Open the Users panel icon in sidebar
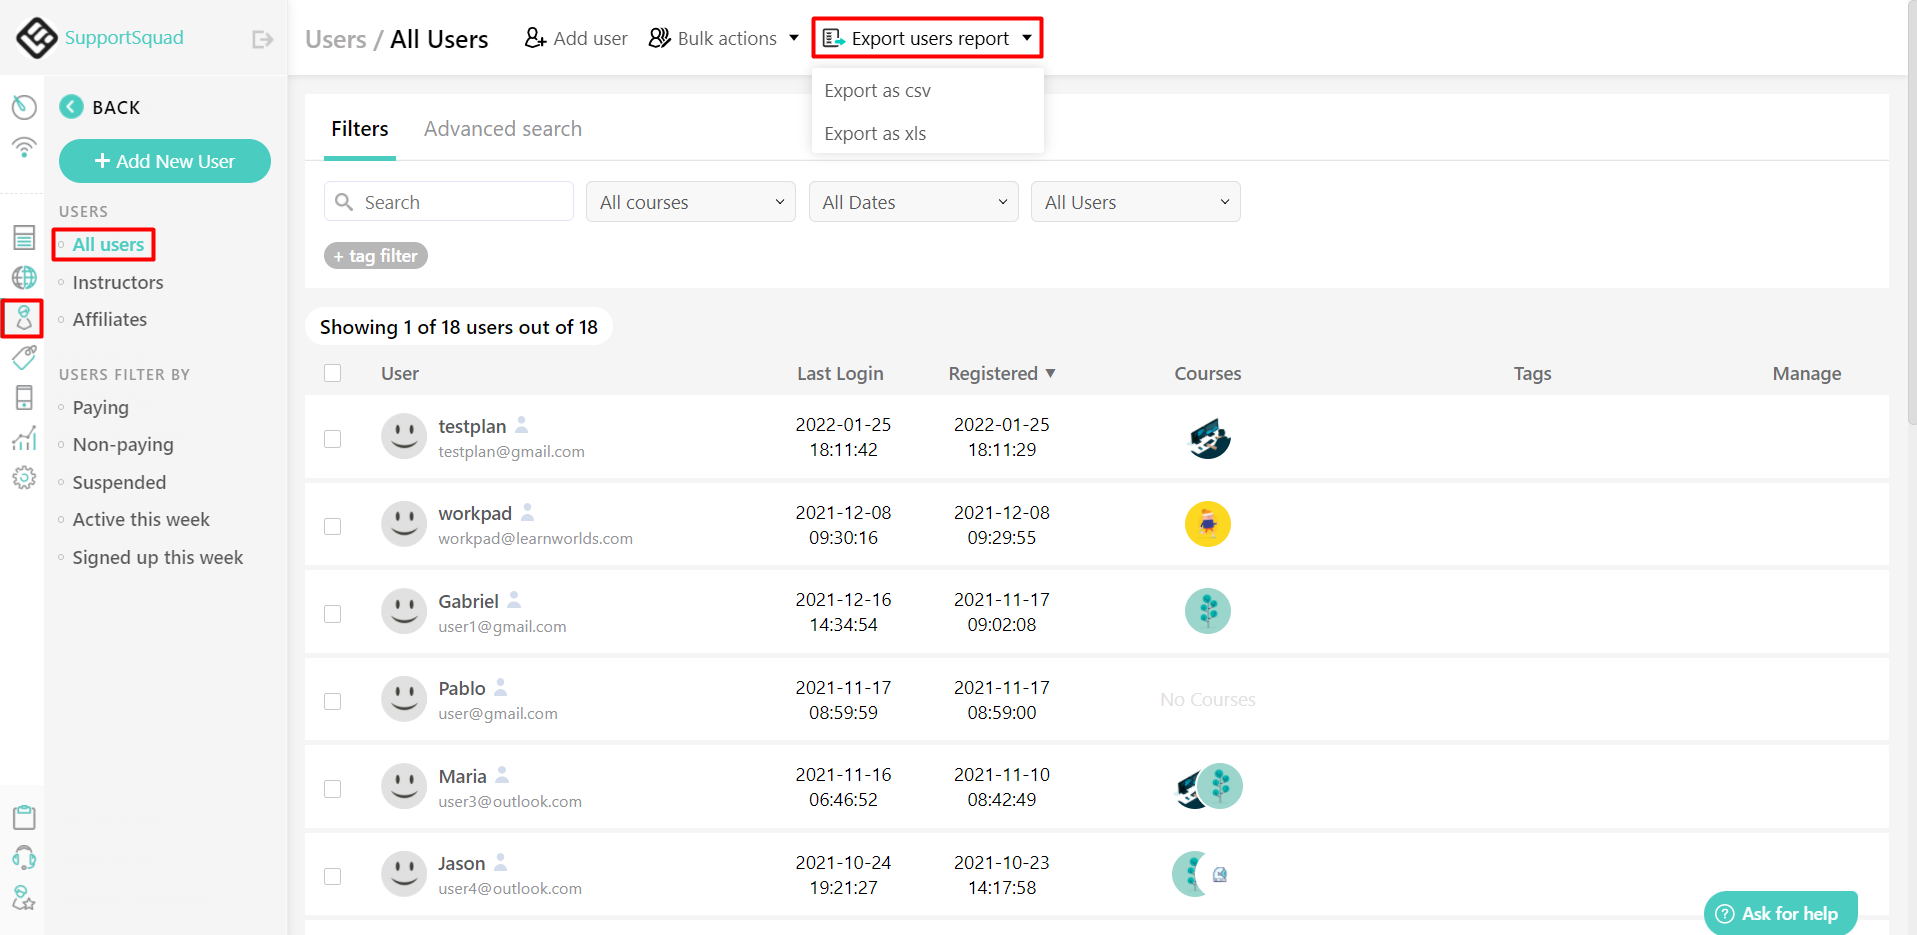1917x935 pixels. click(x=23, y=318)
